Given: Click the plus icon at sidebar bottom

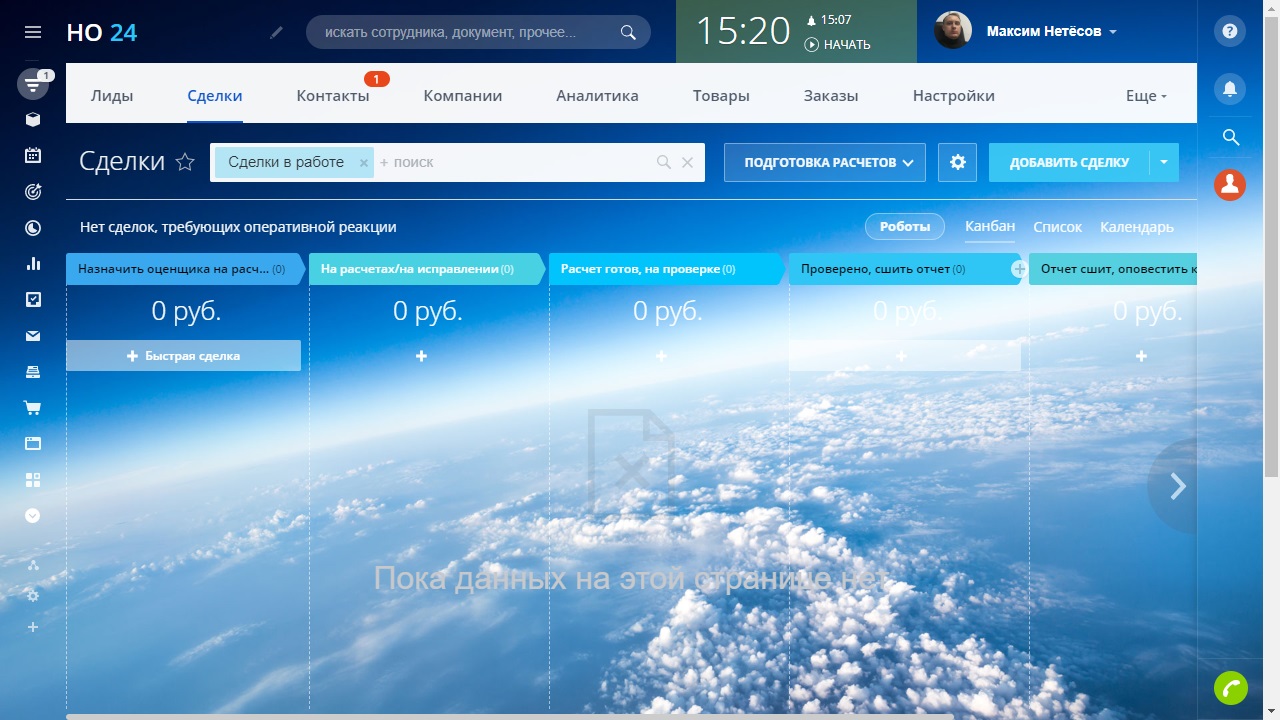Looking at the screenshot, I should tap(33, 627).
